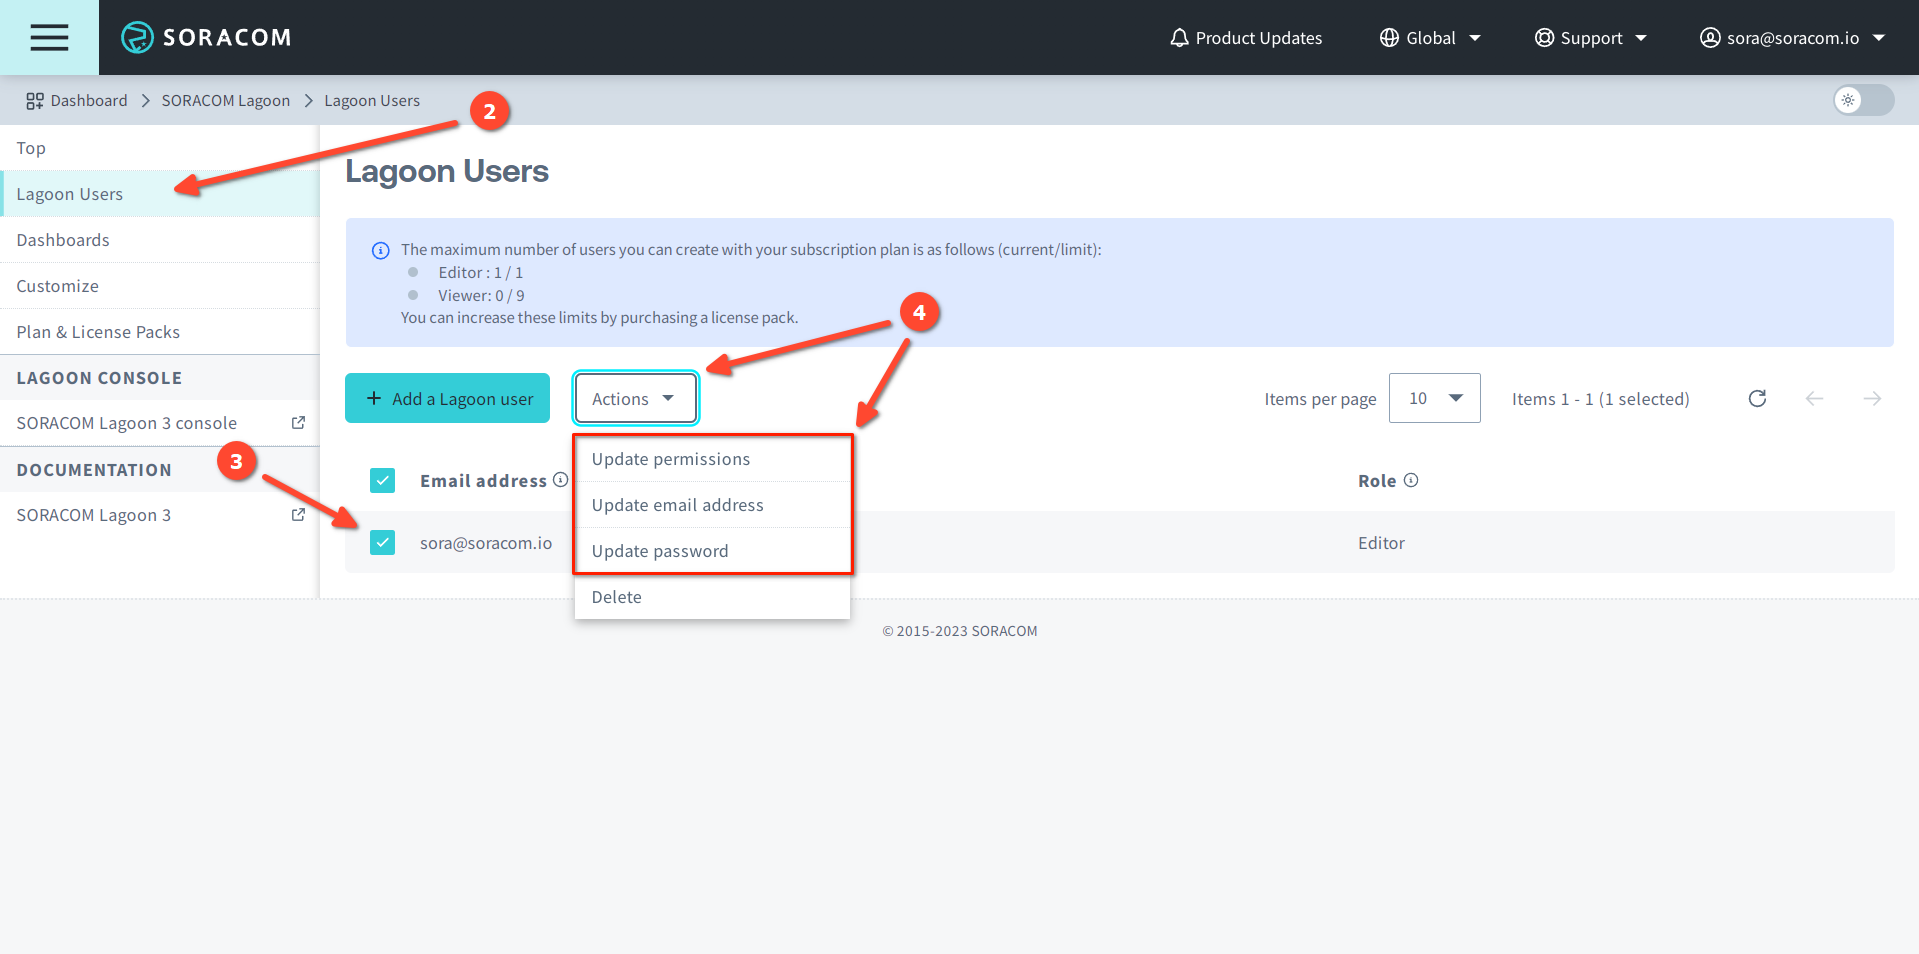
Task: Click the info icon beside Role column
Action: (x=1411, y=480)
